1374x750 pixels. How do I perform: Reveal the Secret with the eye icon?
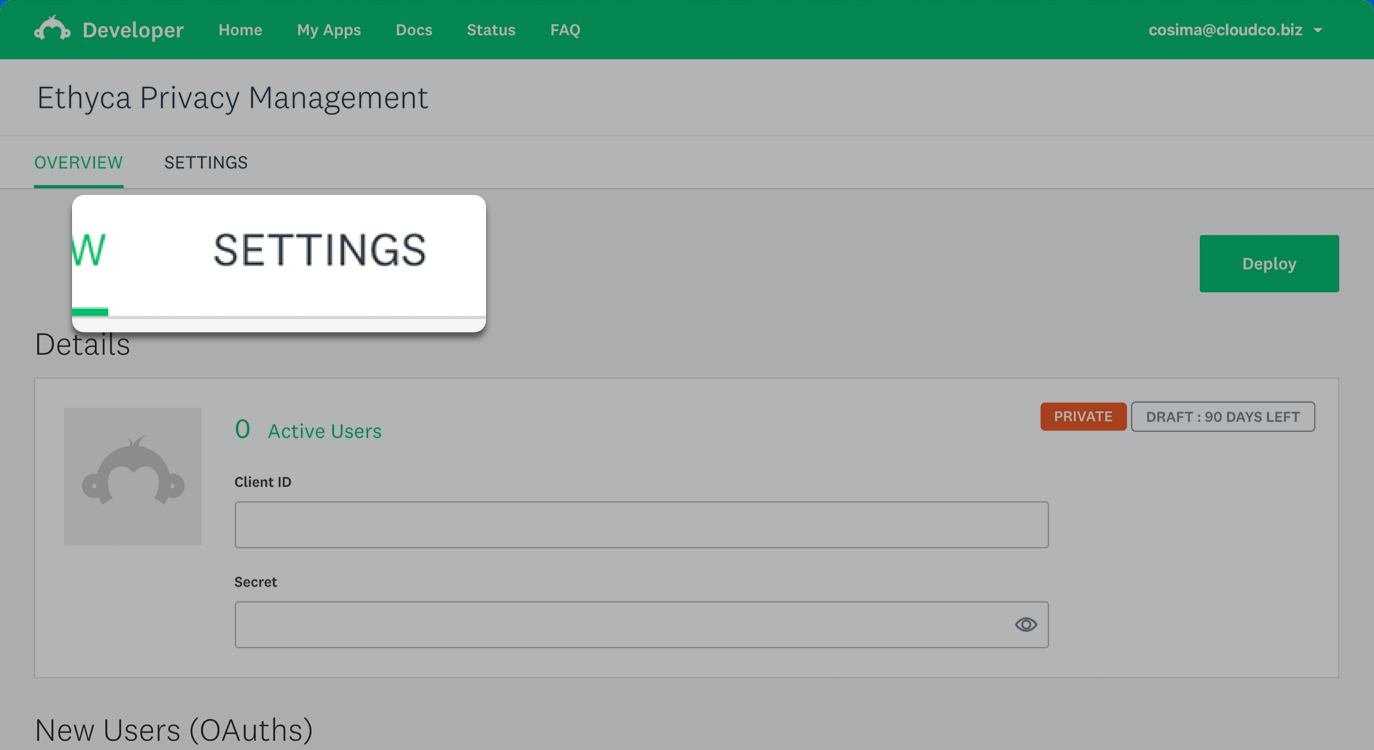pos(1025,625)
